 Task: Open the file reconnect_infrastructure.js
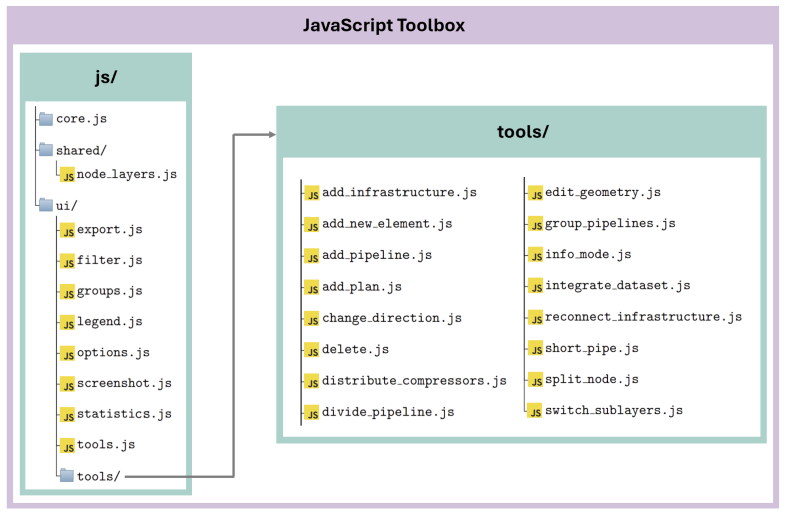(643, 317)
